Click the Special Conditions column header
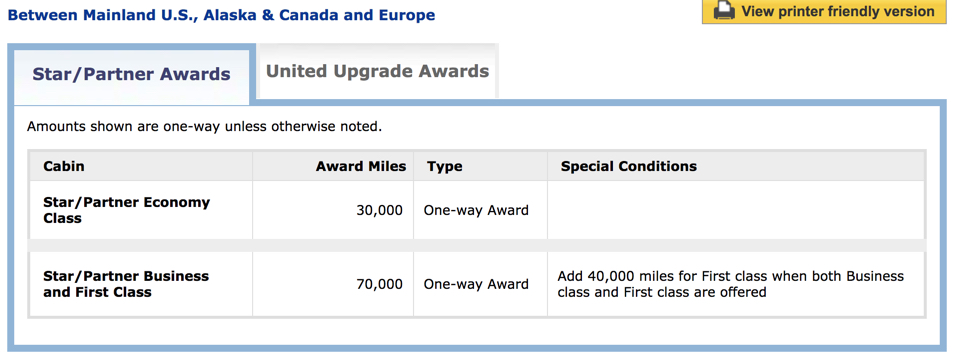The height and width of the screenshot is (360, 955). (x=629, y=166)
